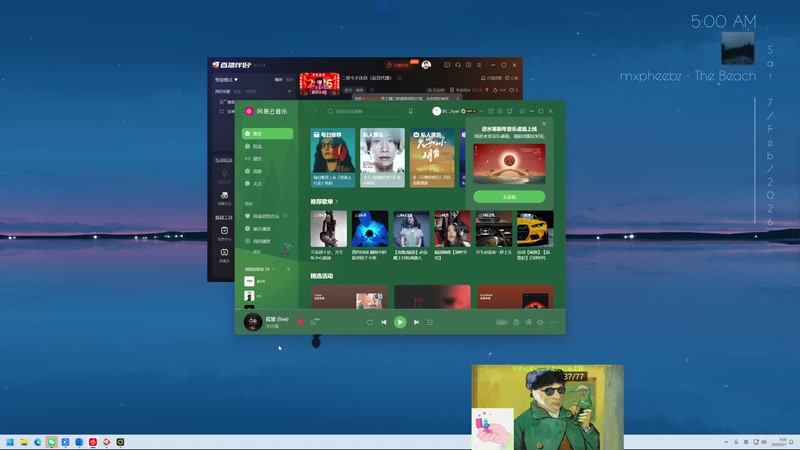The width and height of the screenshot is (800, 450).
Task: Open comments icon next to the red heart
Action: [314, 322]
